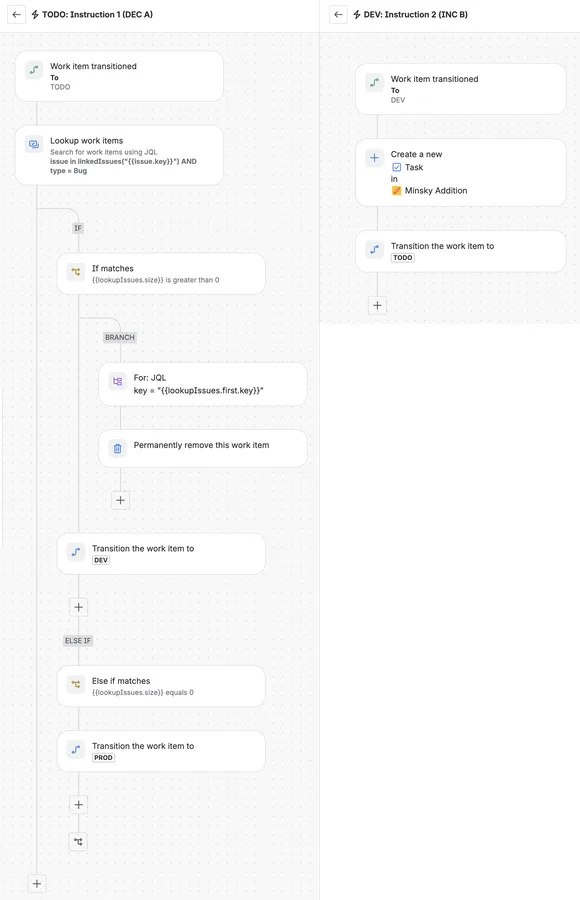
Task: Click the BRANCH label
Action: click(x=120, y=338)
